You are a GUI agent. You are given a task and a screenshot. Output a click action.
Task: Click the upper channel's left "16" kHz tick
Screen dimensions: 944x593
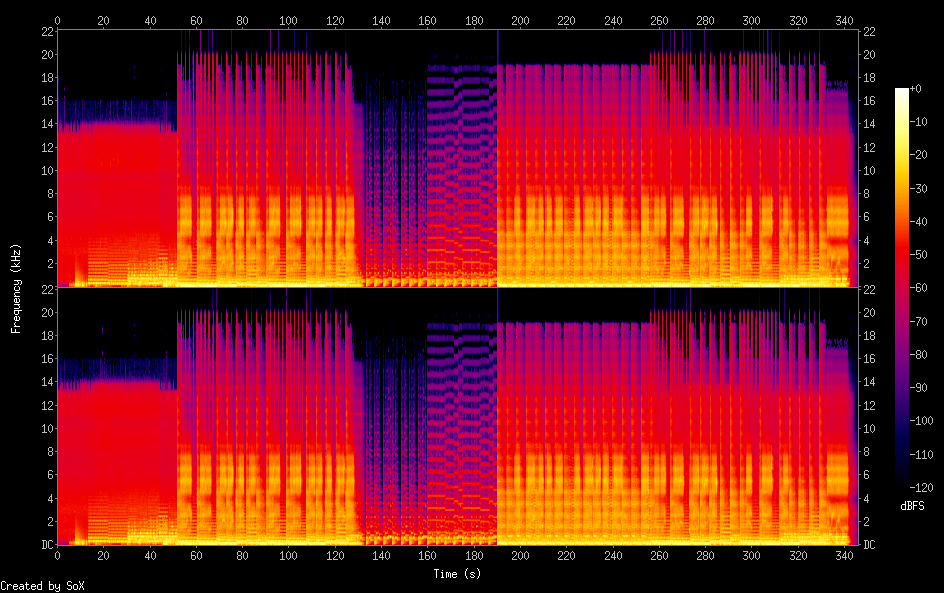pos(48,101)
